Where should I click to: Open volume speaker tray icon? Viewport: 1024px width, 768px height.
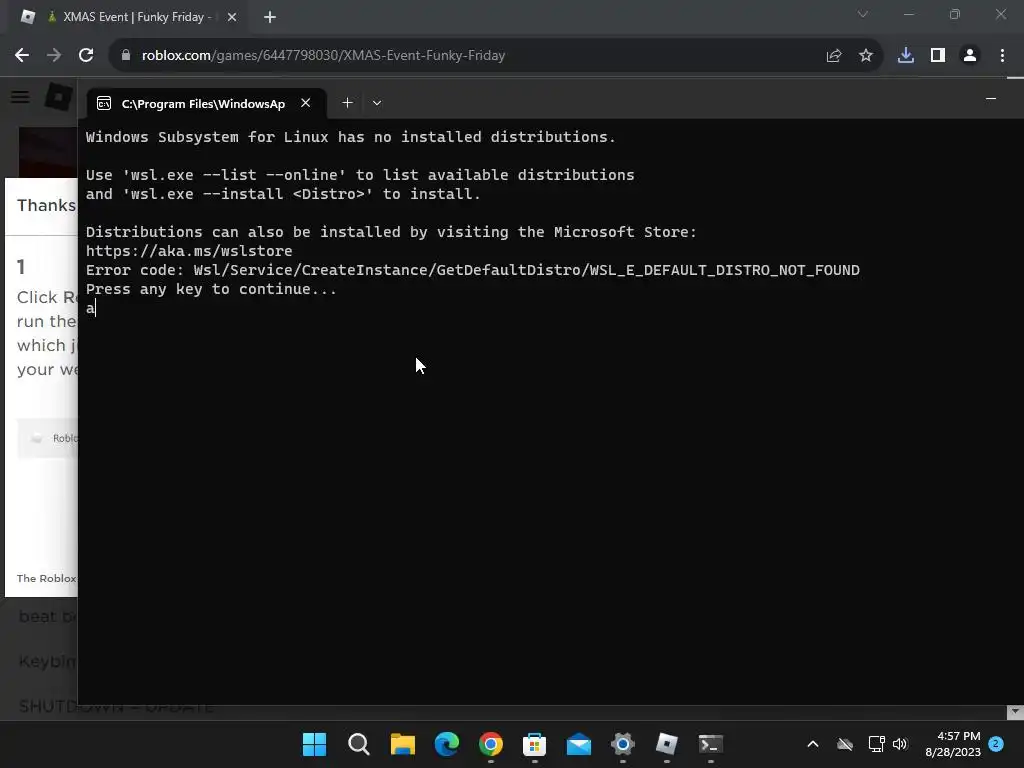click(901, 744)
